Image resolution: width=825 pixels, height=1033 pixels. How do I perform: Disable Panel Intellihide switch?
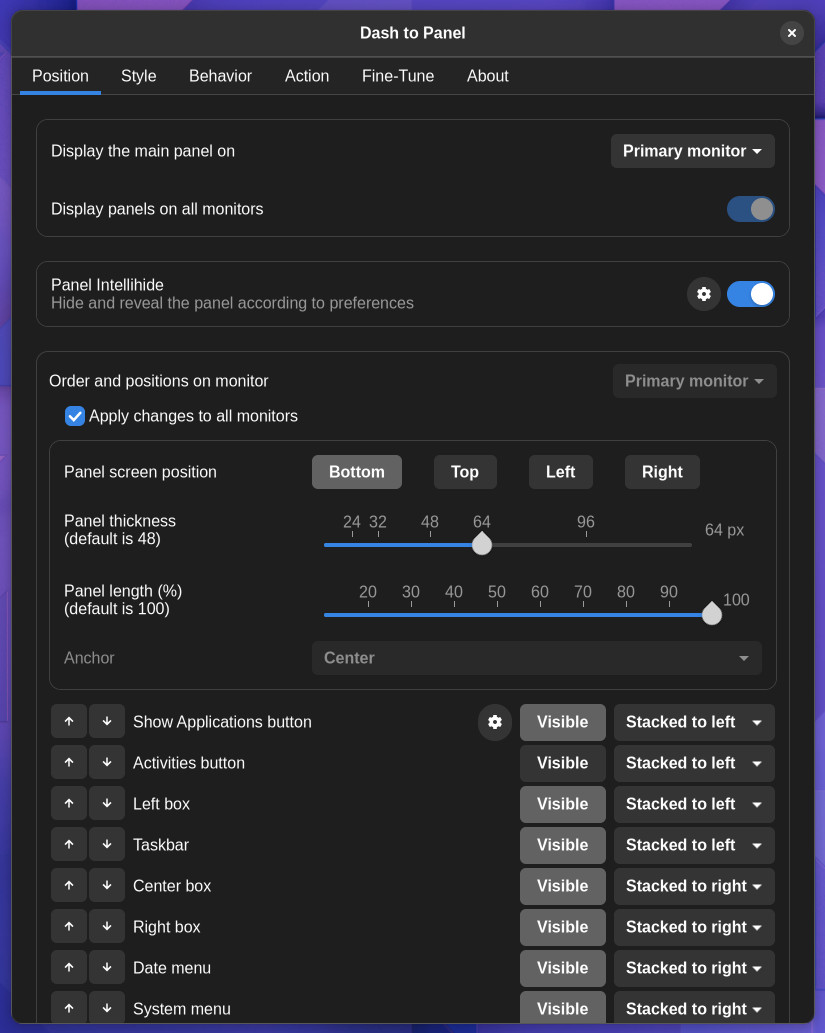[x=751, y=294]
